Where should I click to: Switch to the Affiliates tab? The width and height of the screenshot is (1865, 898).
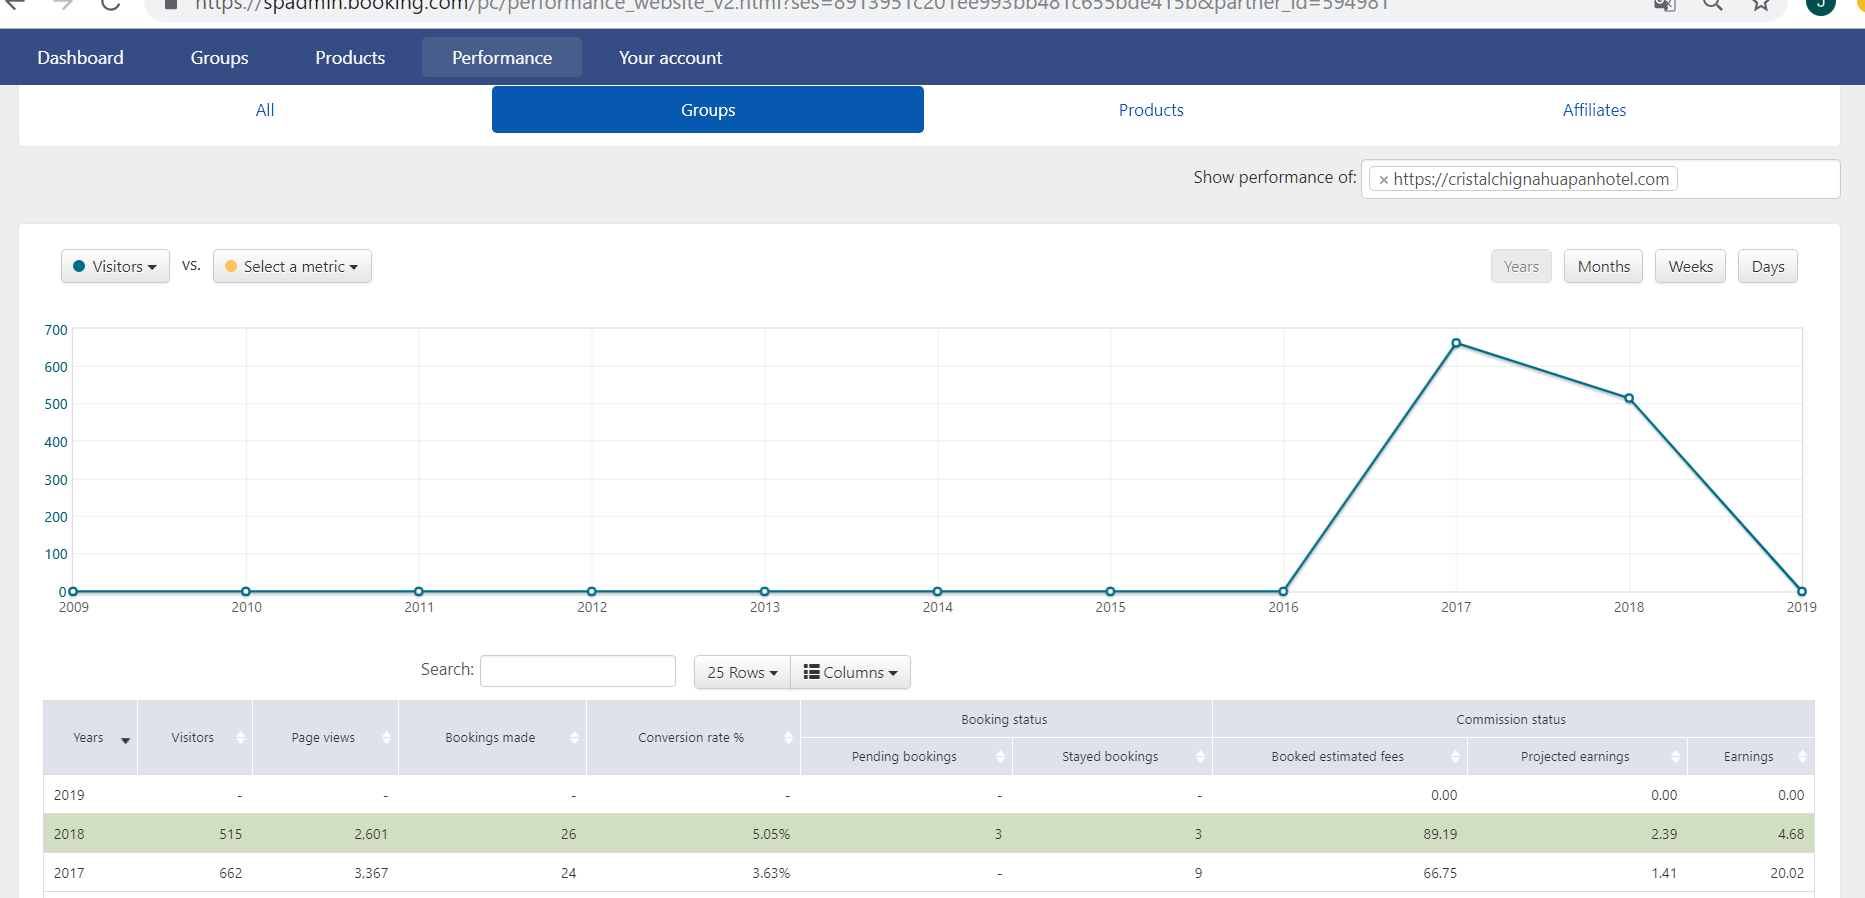pyautogui.click(x=1594, y=110)
